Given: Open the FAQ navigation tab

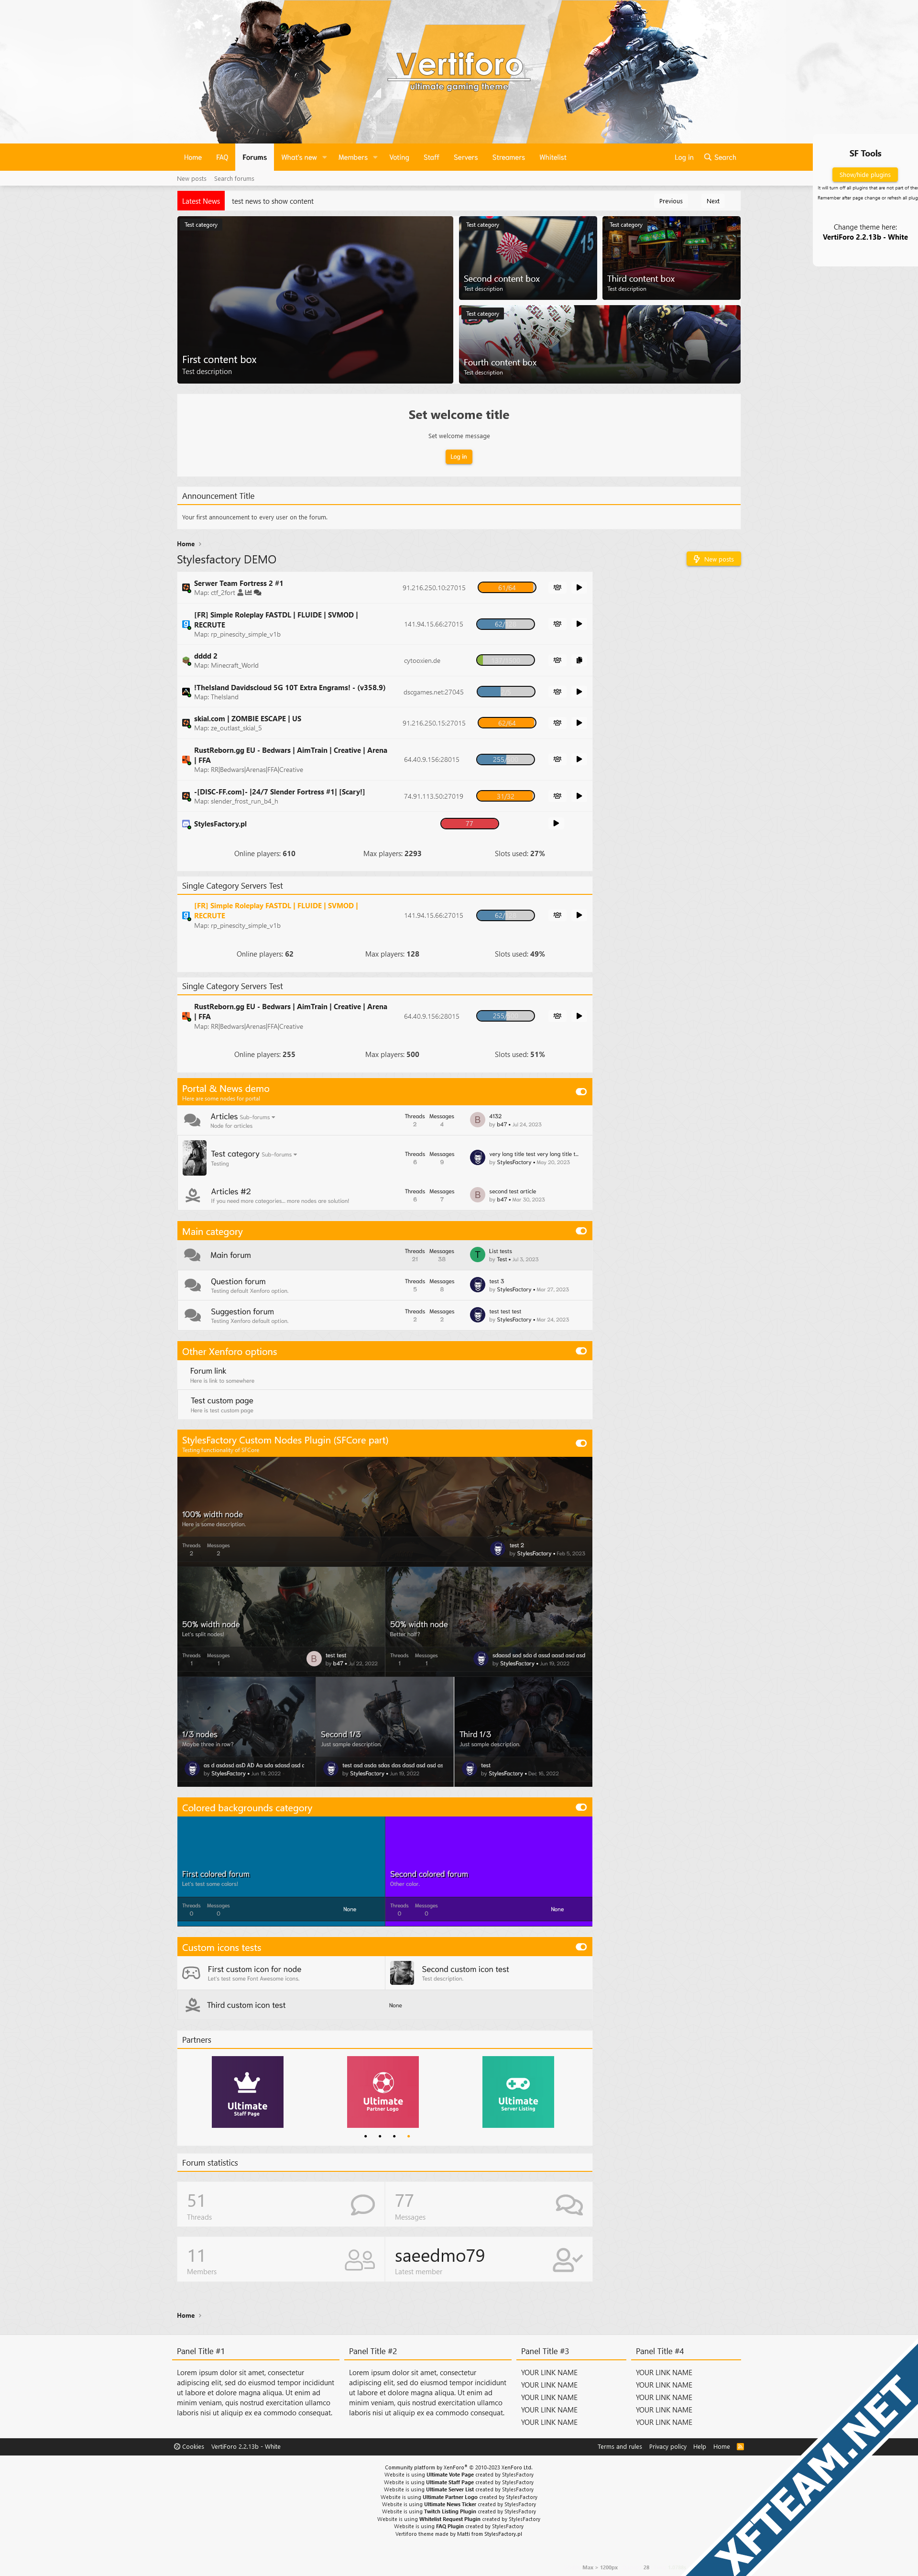Looking at the screenshot, I should coord(222,157).
